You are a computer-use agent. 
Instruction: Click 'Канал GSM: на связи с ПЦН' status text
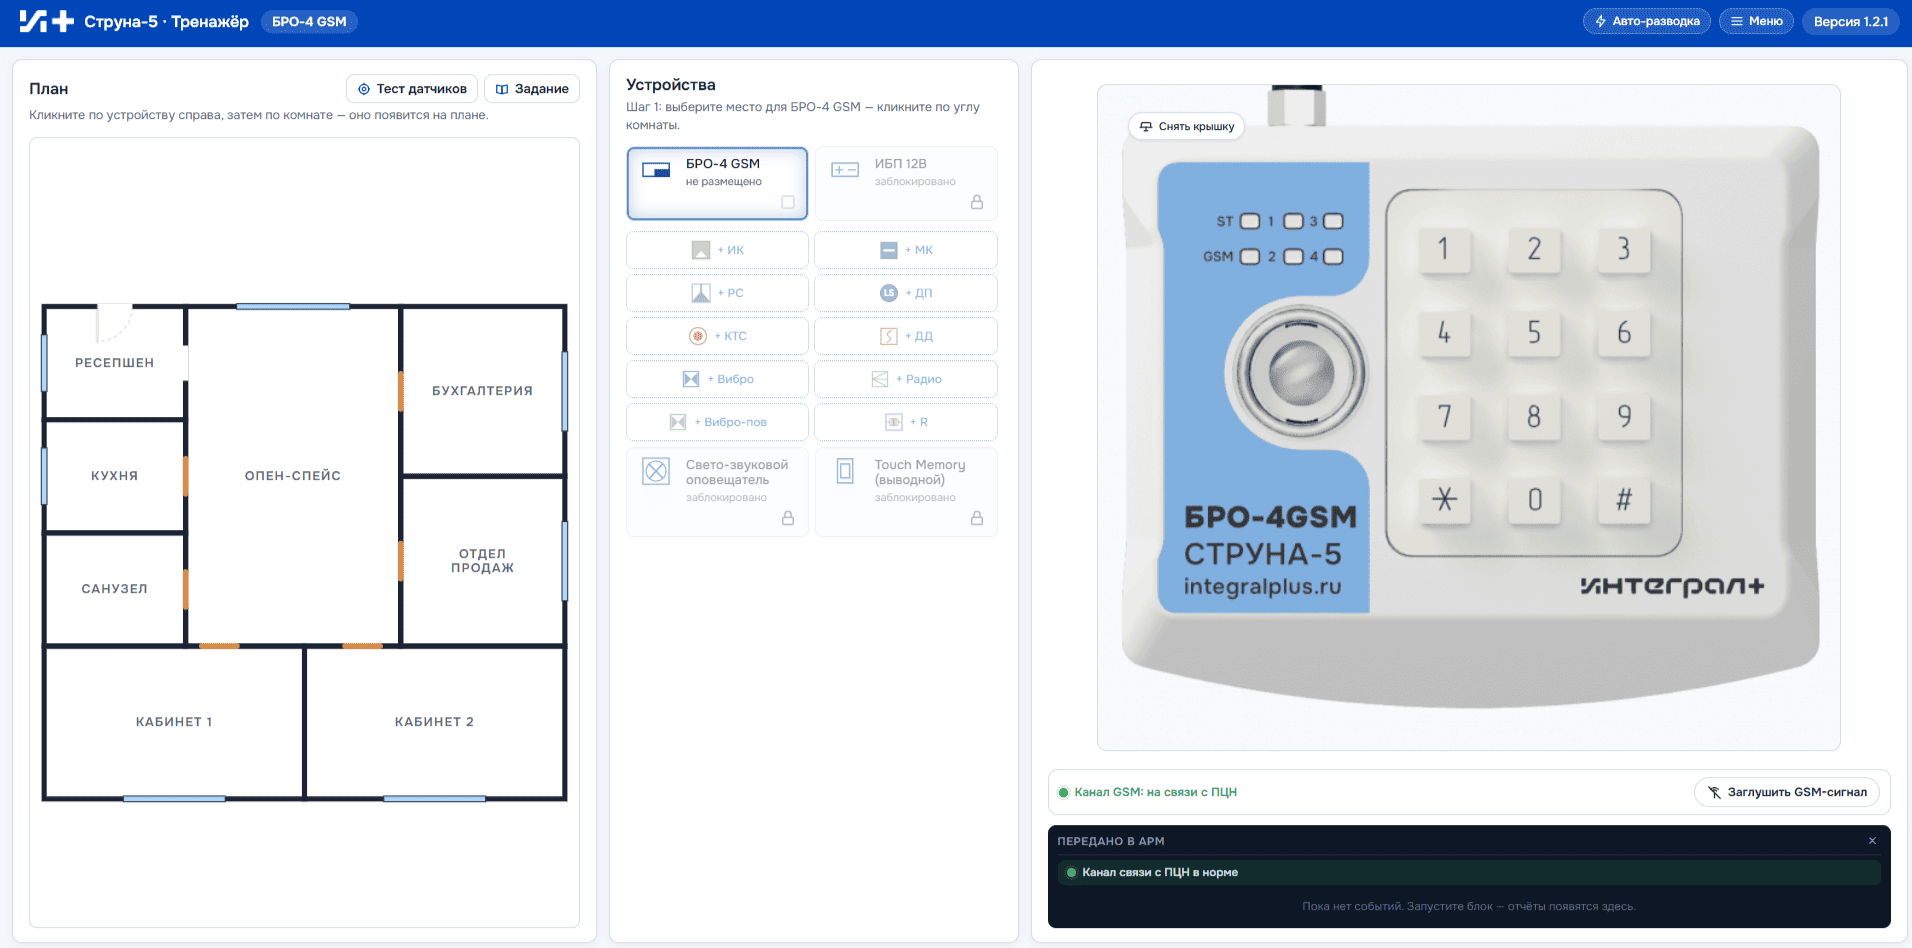1156,793
